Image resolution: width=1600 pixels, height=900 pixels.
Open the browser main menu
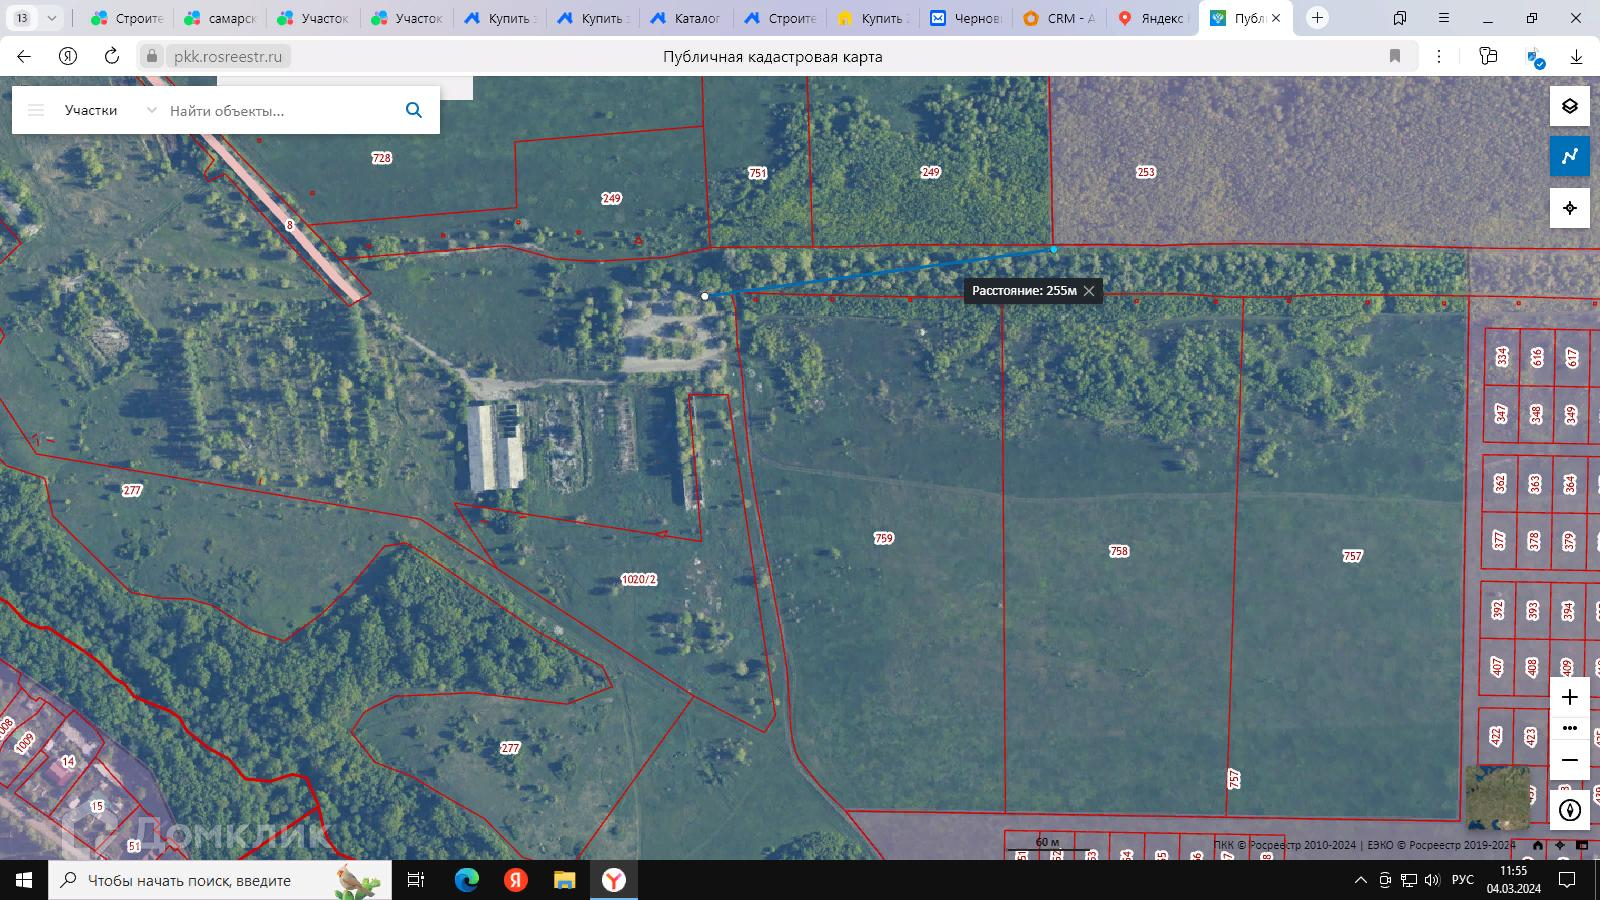pos(1444,18)
